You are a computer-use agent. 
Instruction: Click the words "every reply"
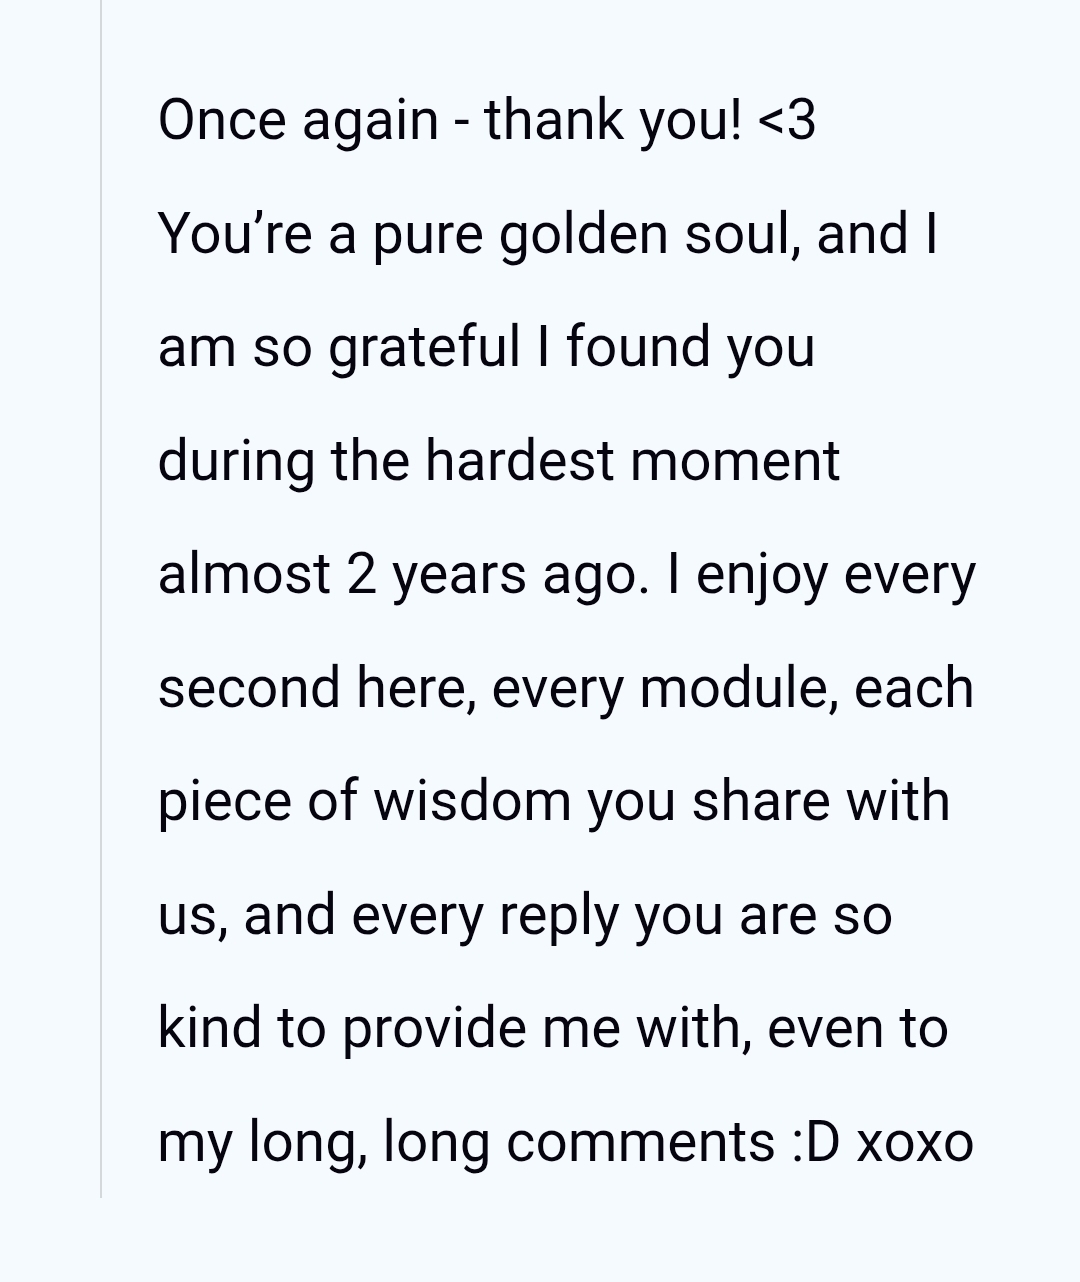point(485,916)
